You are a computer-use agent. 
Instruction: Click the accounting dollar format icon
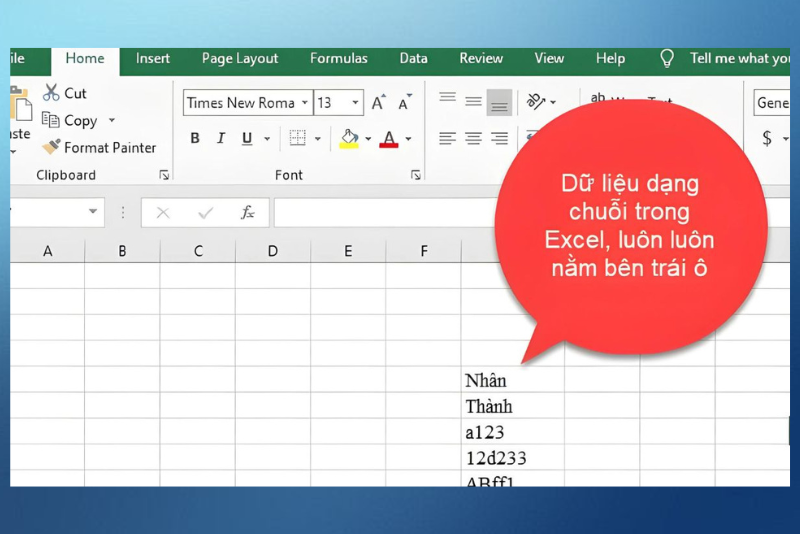click(767, 138)
